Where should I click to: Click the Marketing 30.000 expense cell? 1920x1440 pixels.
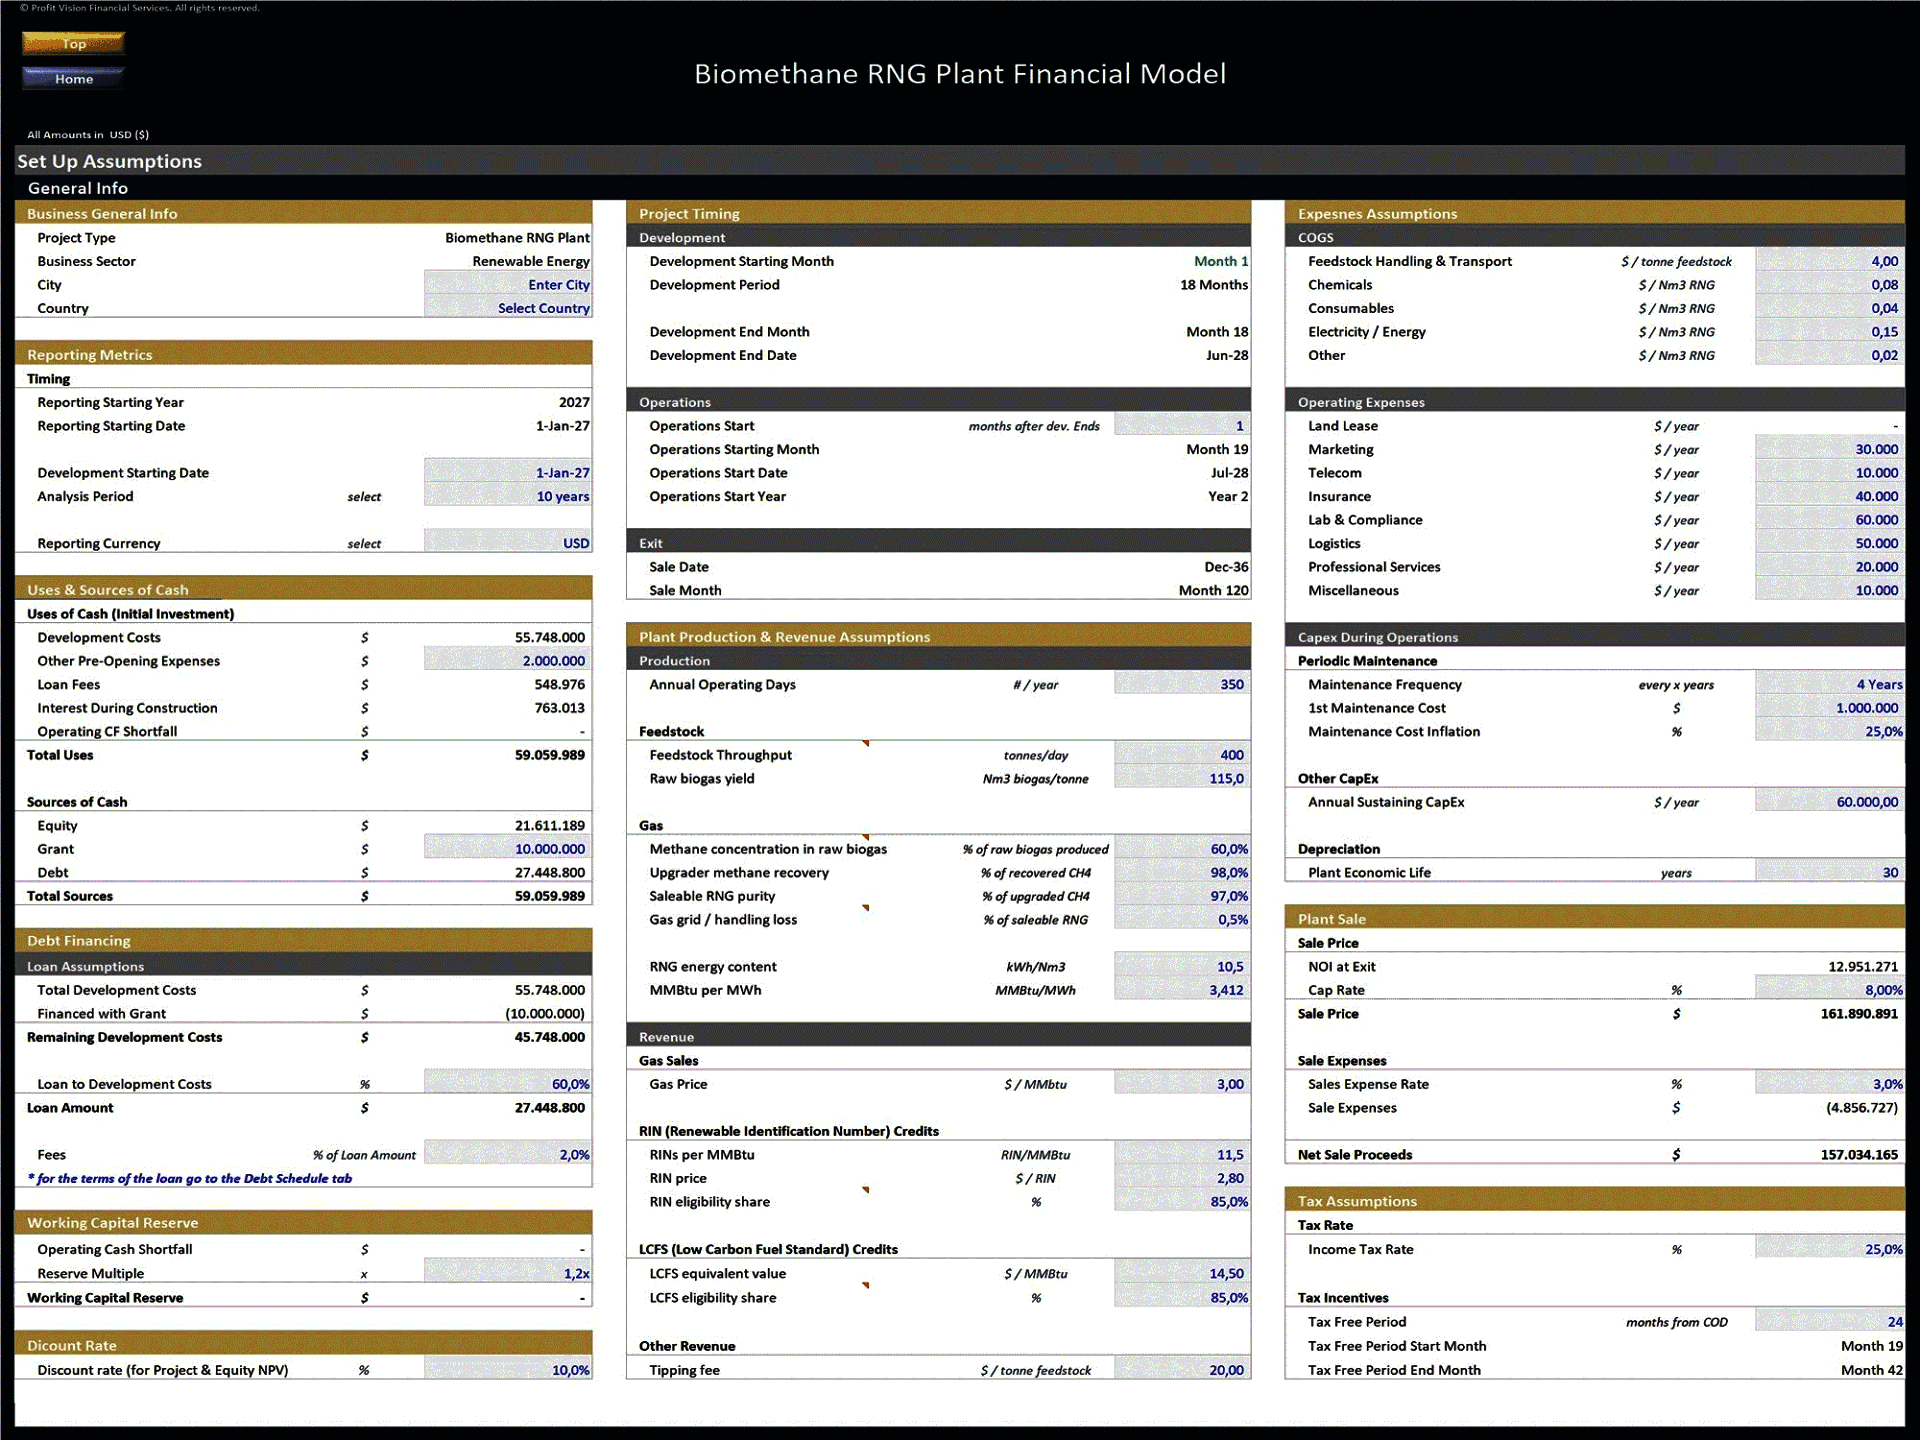(x=1829, y=450)
